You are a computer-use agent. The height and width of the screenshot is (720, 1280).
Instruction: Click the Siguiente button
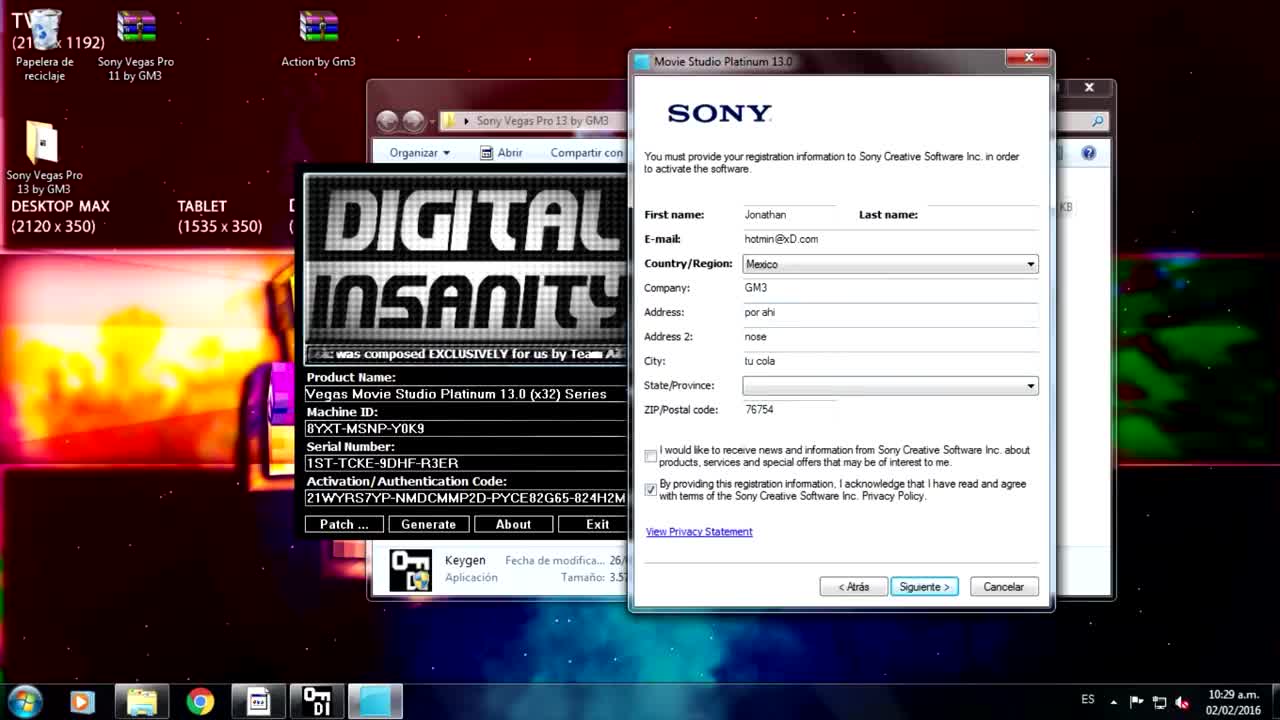924,587
